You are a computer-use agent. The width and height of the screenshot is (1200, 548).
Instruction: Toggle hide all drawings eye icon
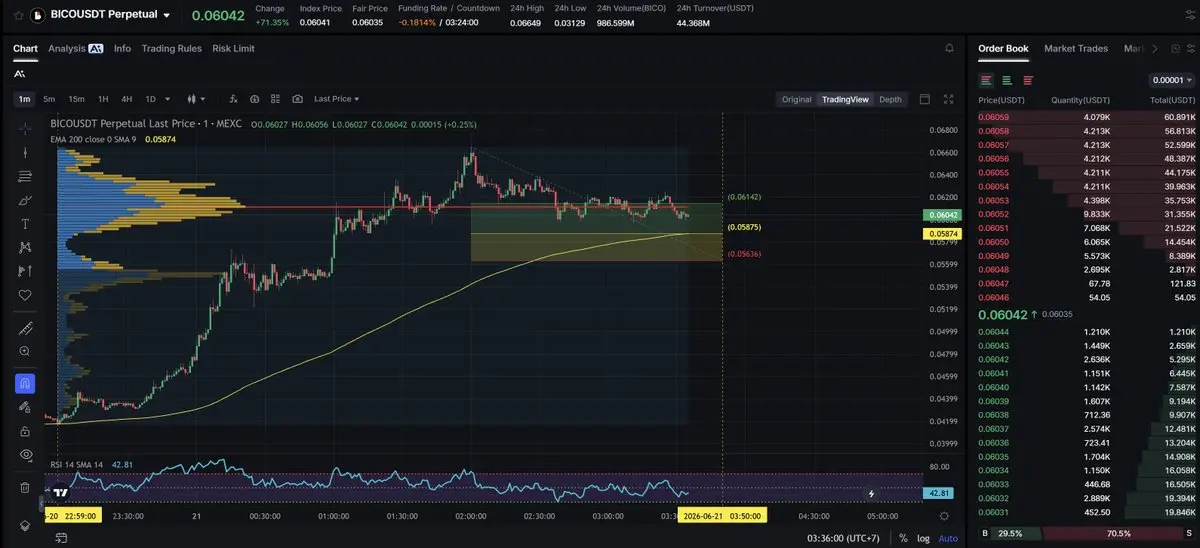pos(25,455)
